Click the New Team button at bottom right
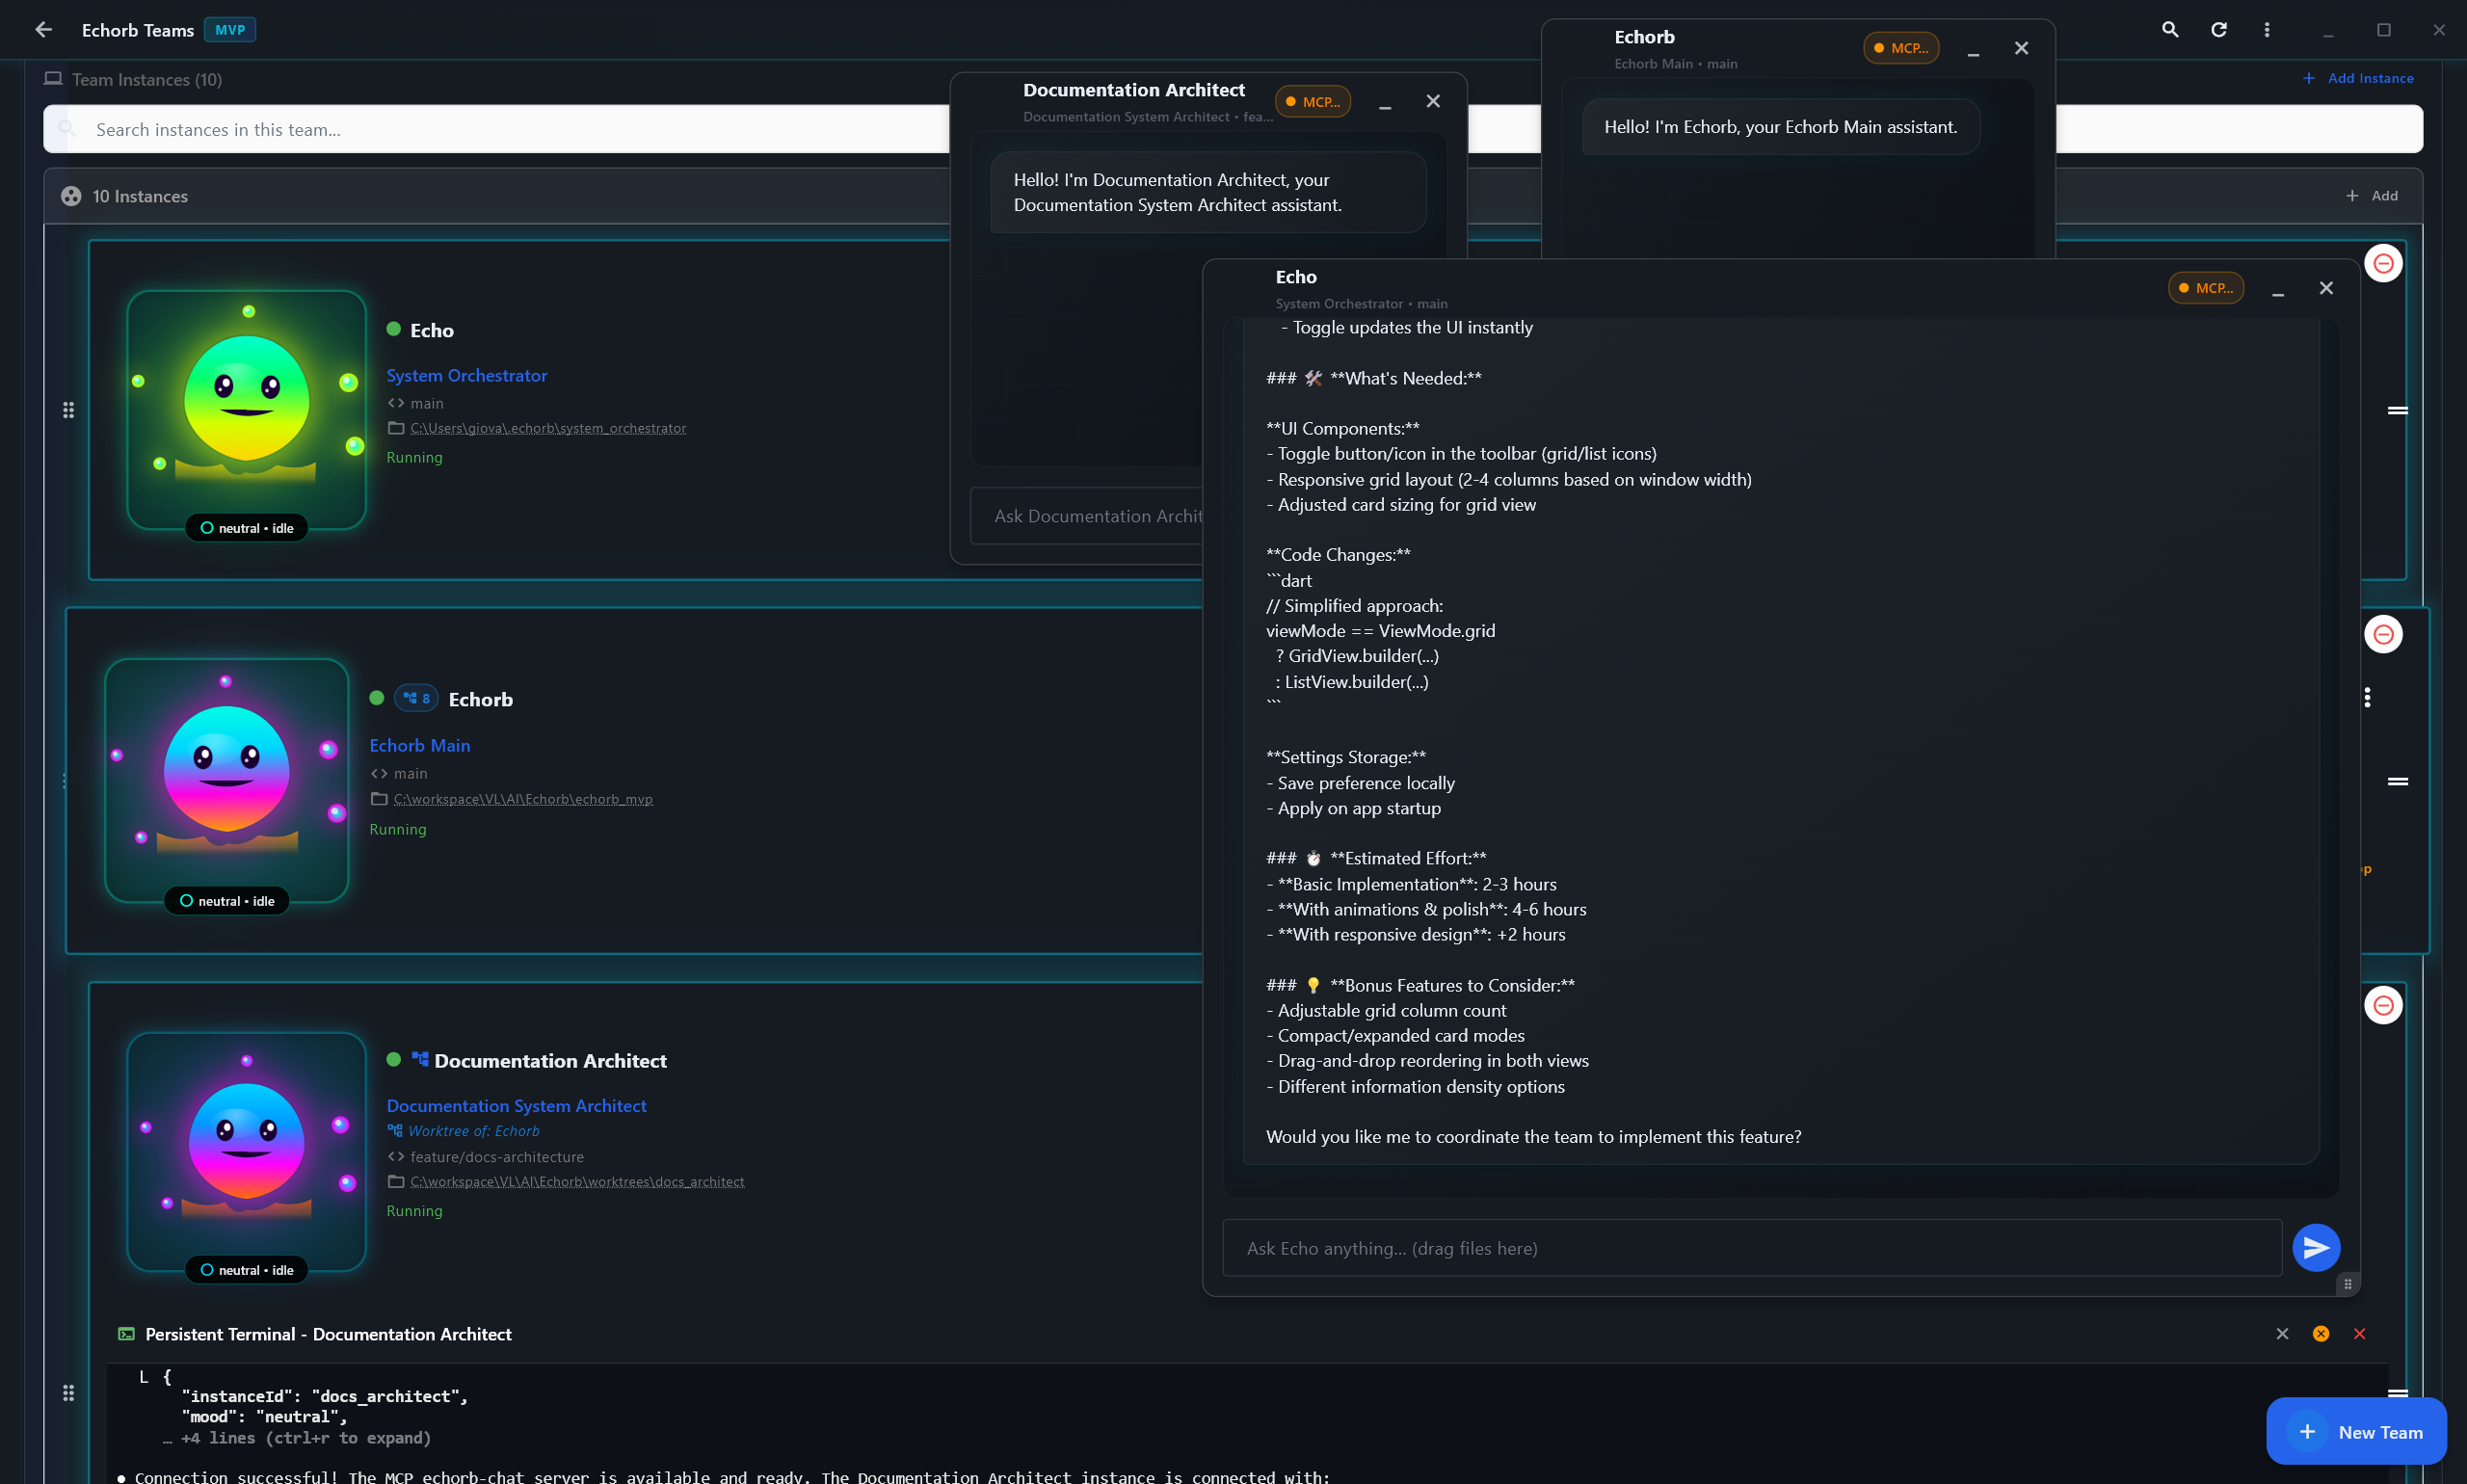The height and width of the screenshot is (1484, 2467). (x=2356, y=1431)
